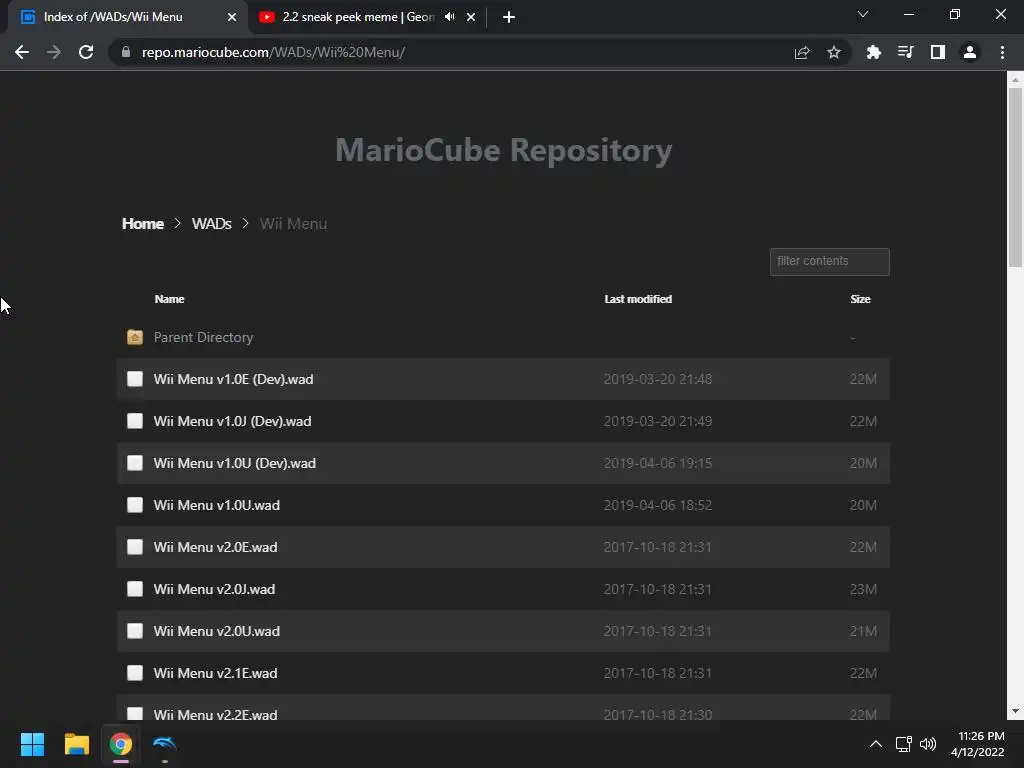1024x768 pixels.
Task: Click the forward navigation arrow
Action: coord(54,52)
